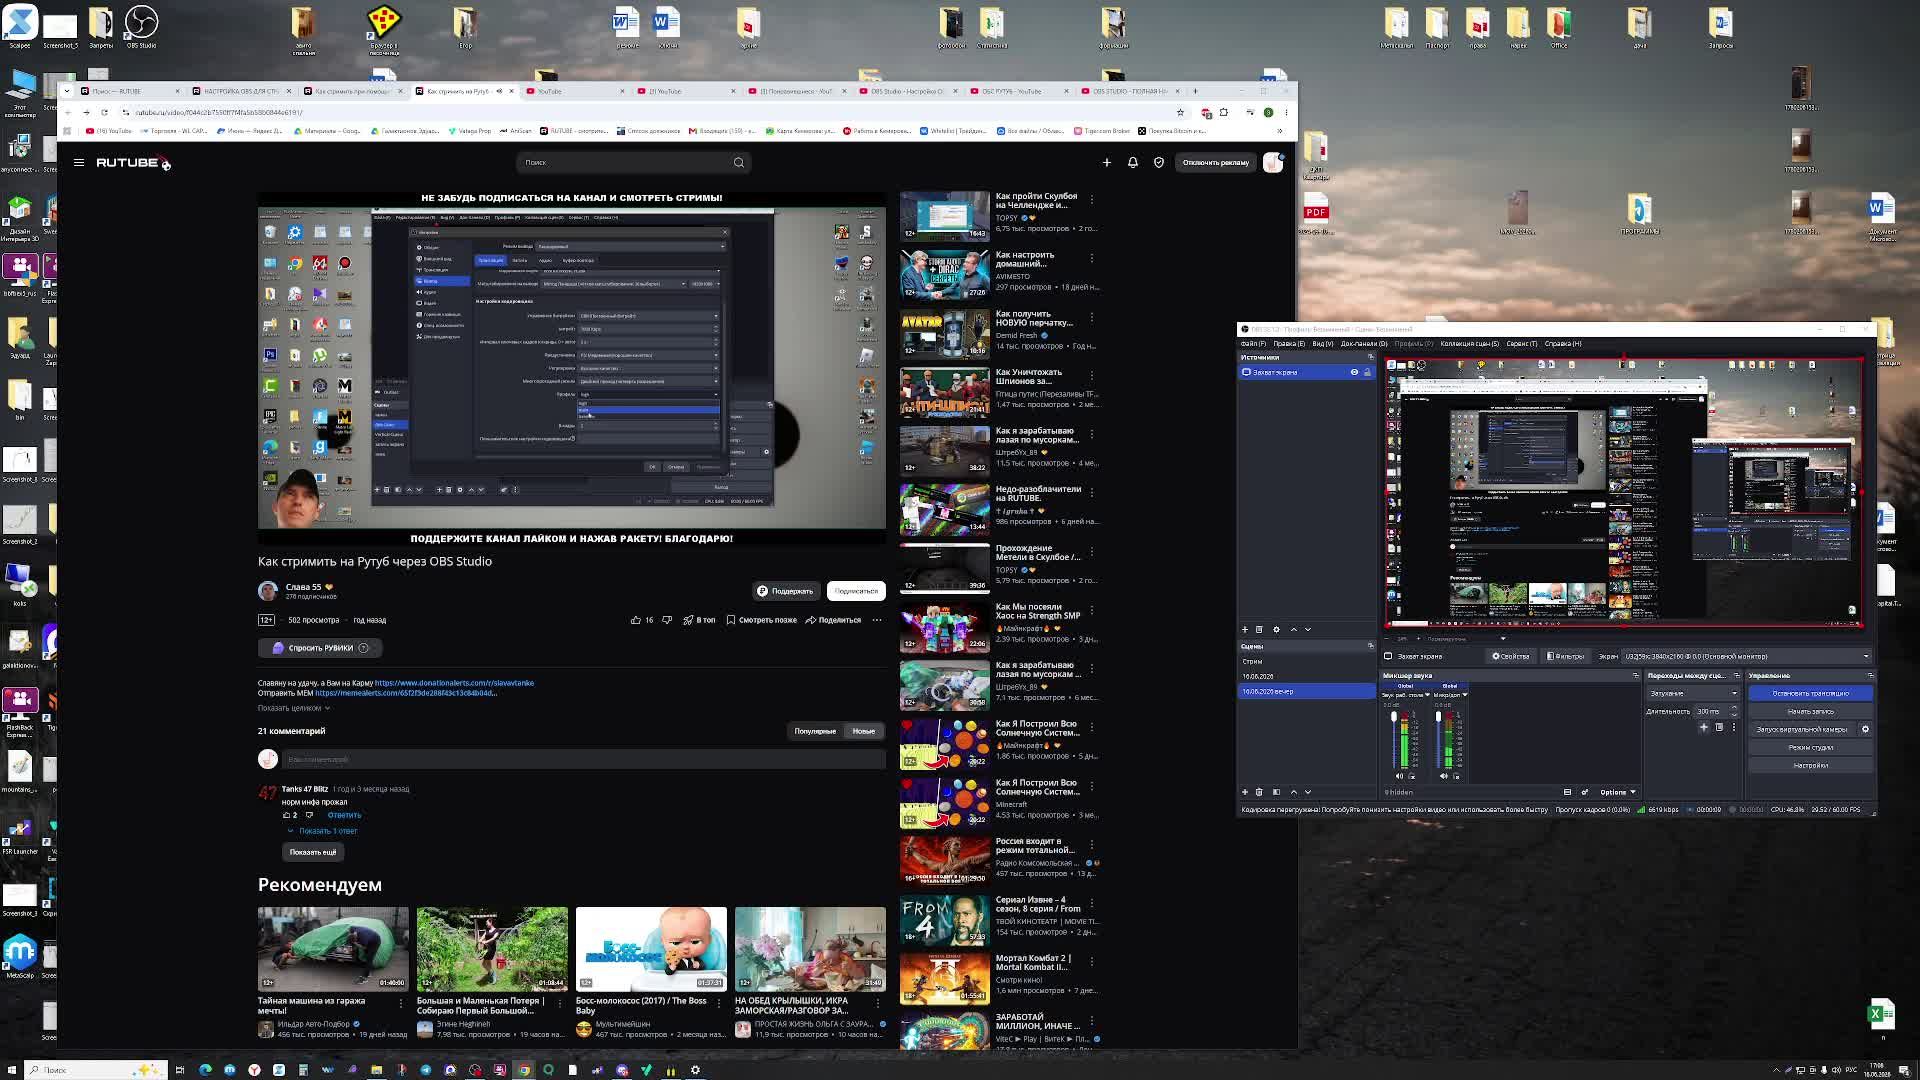
Task: Click 'Остановить трансляцию' in OBS
Action: (1811, 693)
